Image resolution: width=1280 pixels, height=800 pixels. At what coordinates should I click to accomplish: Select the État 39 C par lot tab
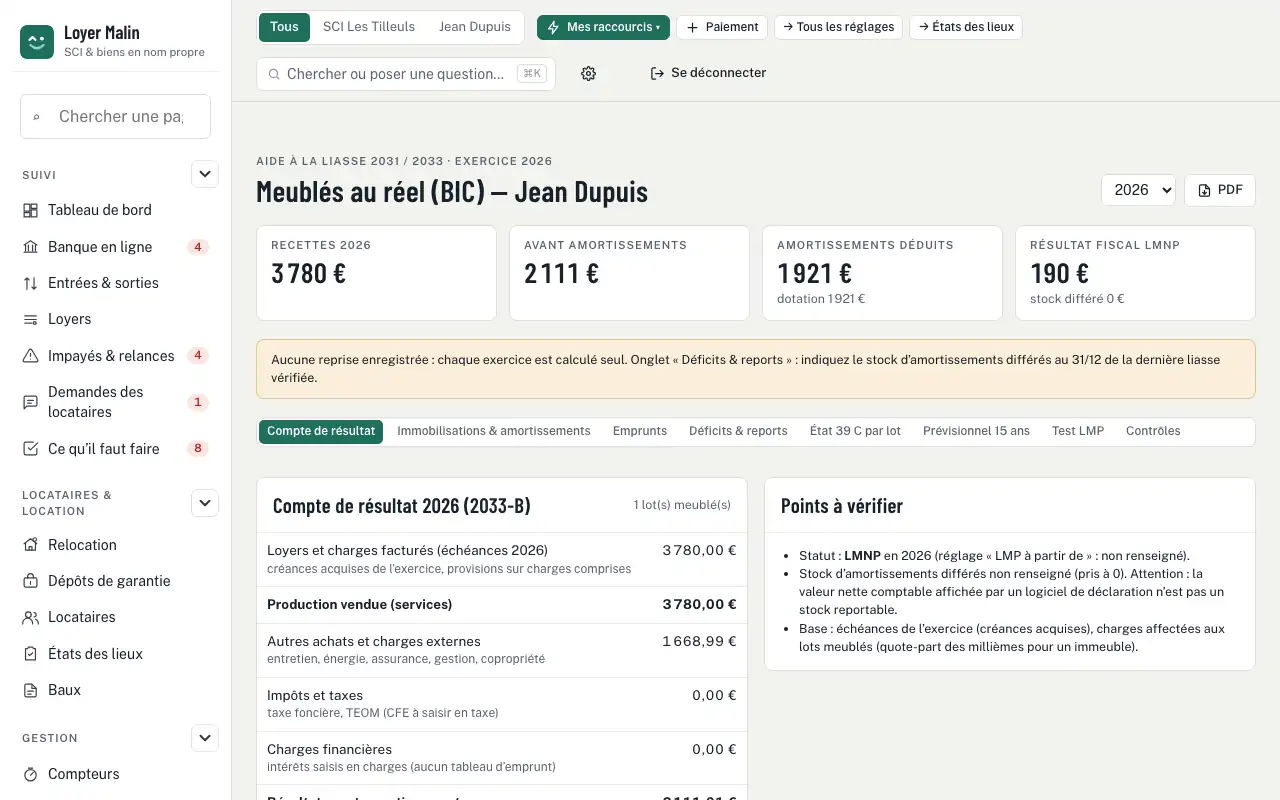pyautogui.click(x=855, y=431)
